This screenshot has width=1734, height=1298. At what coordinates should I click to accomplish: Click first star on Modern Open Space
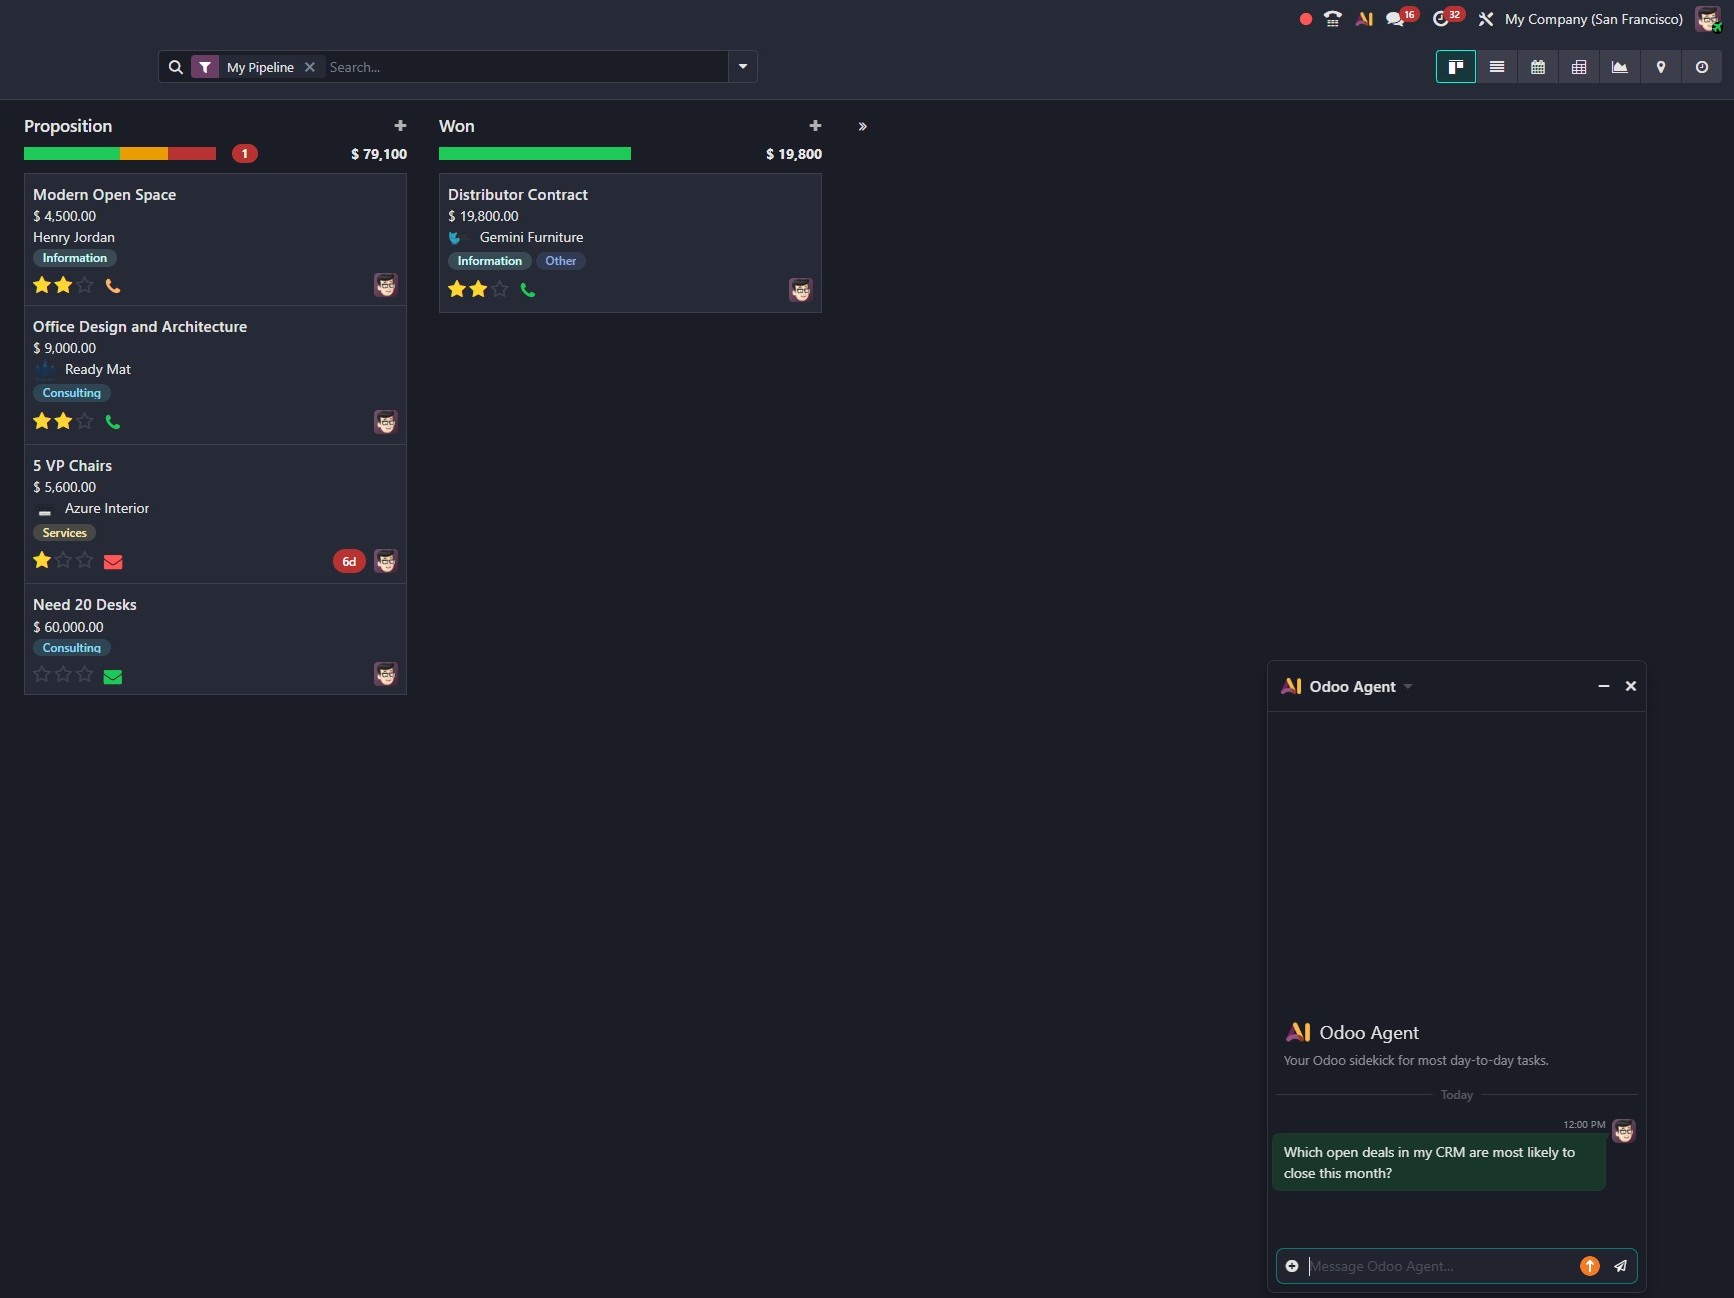[42, 285]
